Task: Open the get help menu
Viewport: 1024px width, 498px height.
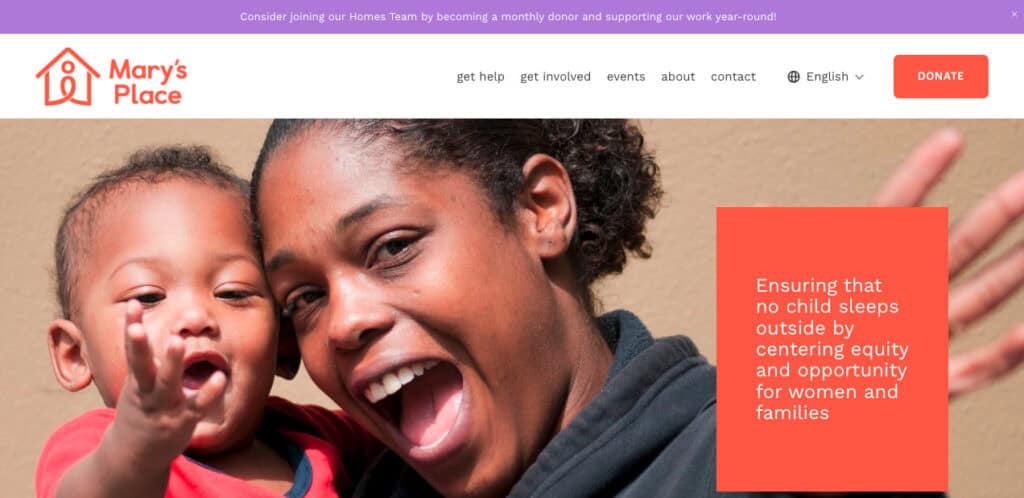Action: point(480,77)
